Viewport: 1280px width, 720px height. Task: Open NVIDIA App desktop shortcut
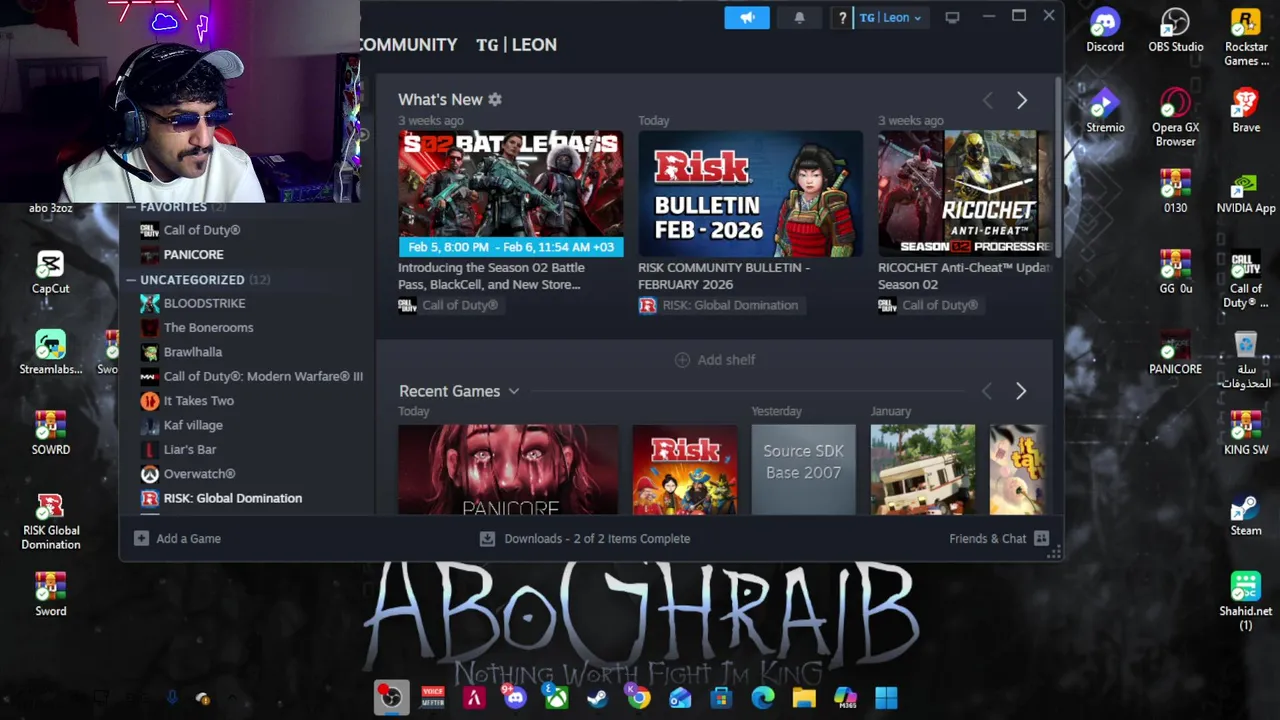1246,192
